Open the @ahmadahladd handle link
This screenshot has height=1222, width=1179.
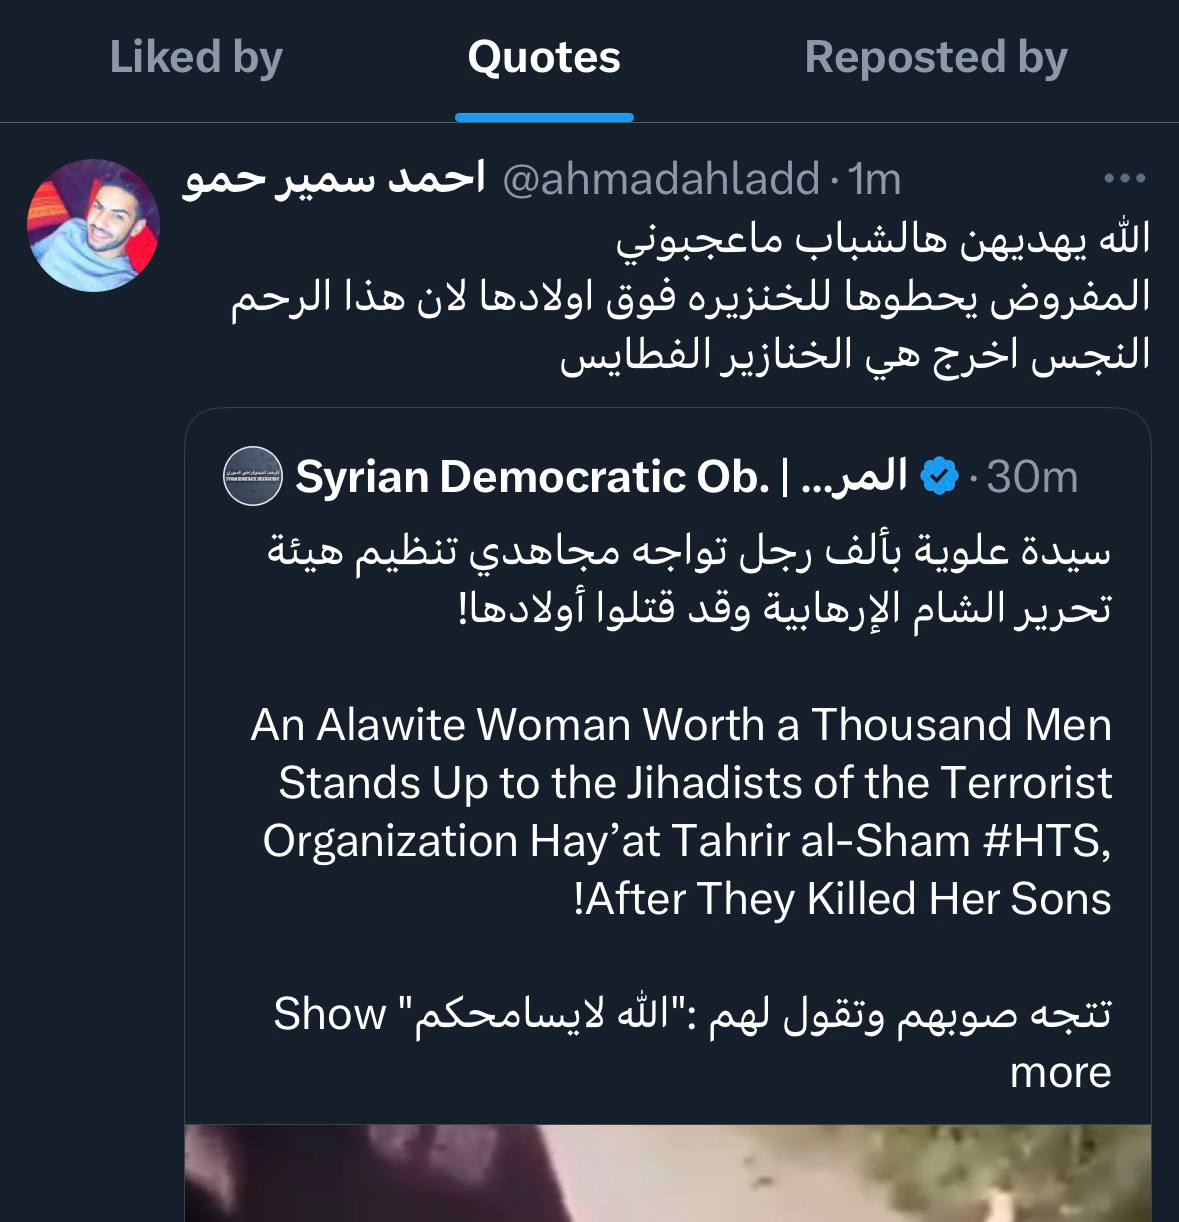pyautogui.click(x=660, y=180)
